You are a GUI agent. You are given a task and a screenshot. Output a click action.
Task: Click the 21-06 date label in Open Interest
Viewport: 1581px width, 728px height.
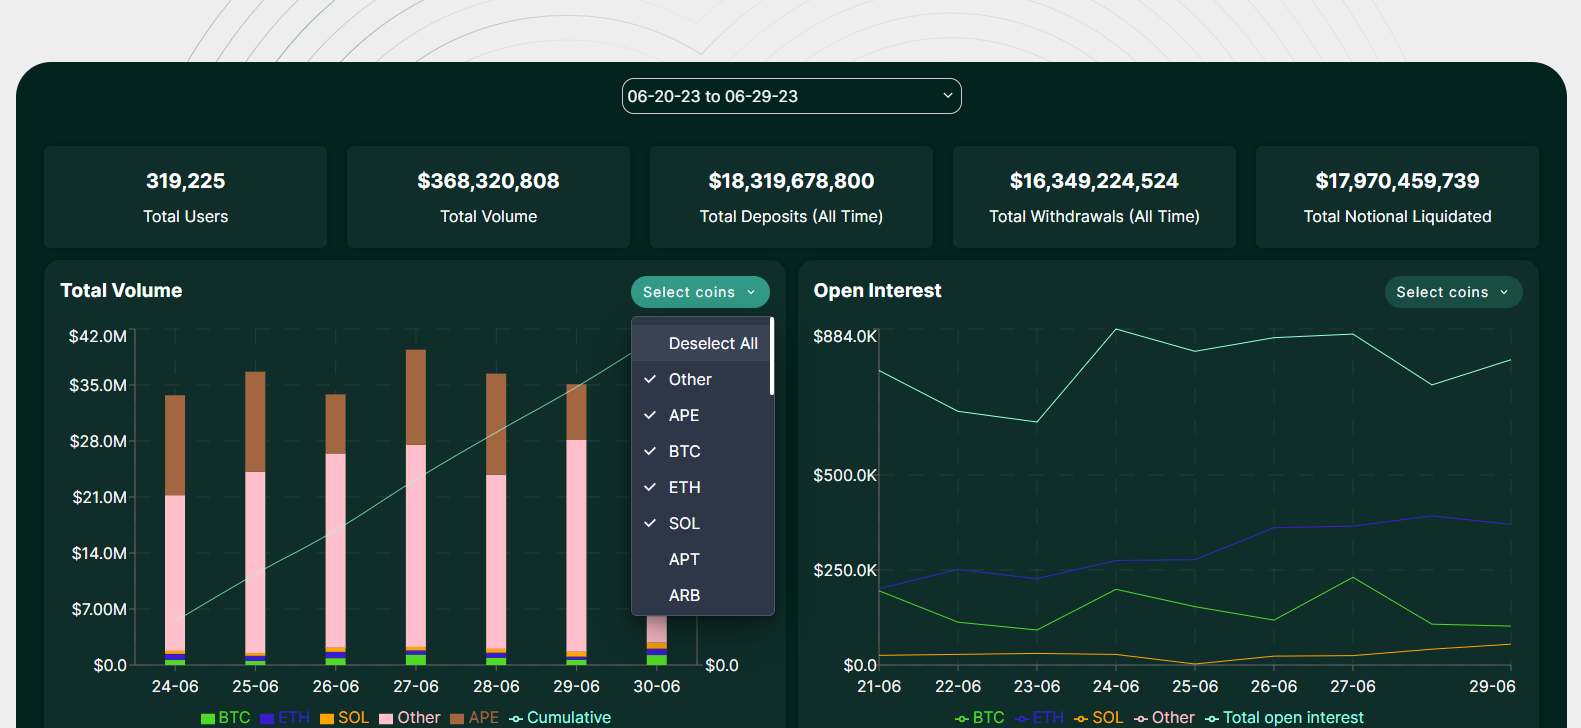879,686
